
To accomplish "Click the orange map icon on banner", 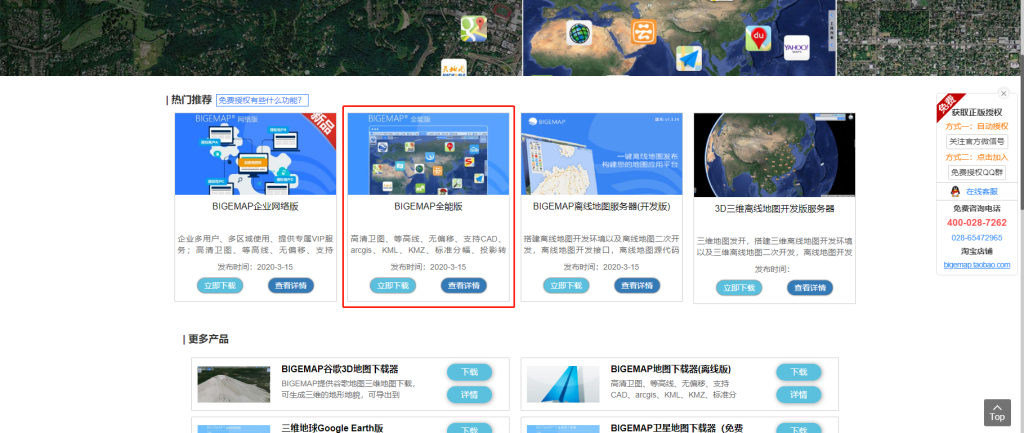I will (644, 31).
